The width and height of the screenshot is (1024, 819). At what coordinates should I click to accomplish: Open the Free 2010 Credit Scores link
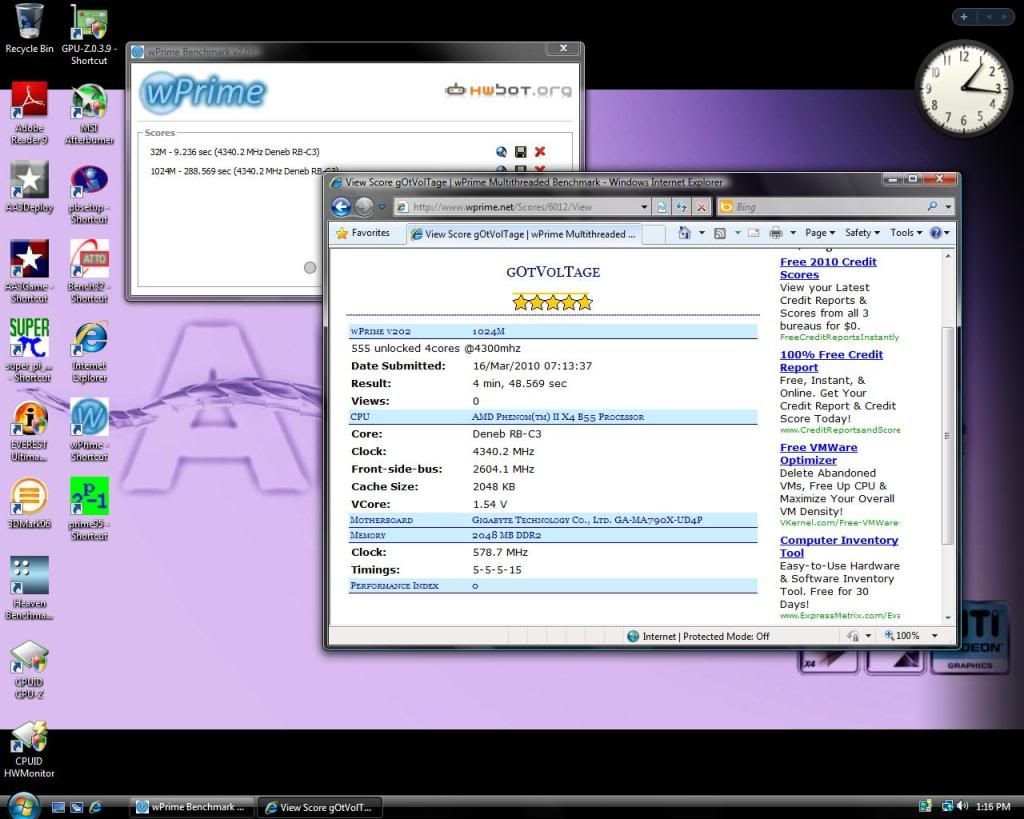pyautogui.click(x=828, y=268)
